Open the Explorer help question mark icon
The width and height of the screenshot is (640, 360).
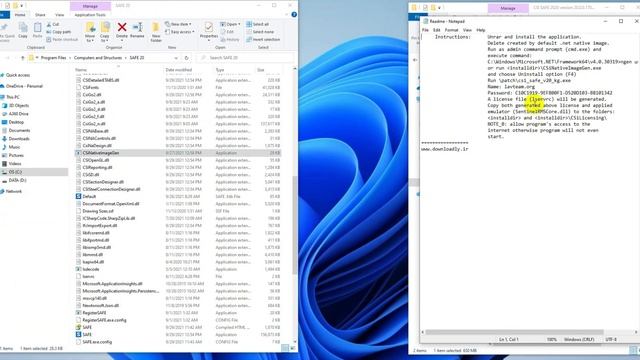point(294,15)
